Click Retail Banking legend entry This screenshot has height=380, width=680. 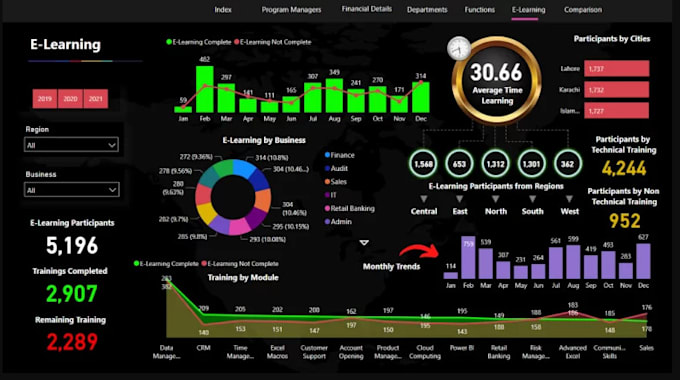[x=350, y=208]
